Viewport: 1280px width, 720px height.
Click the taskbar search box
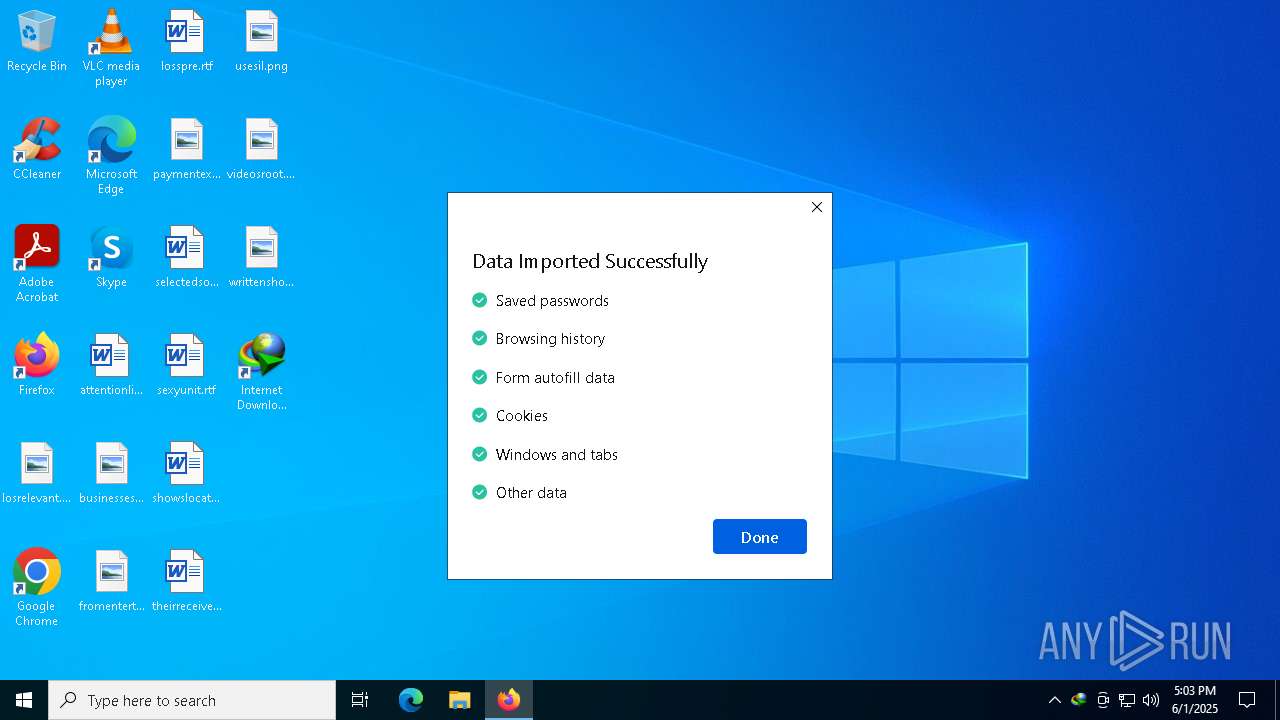pos(192,700)
